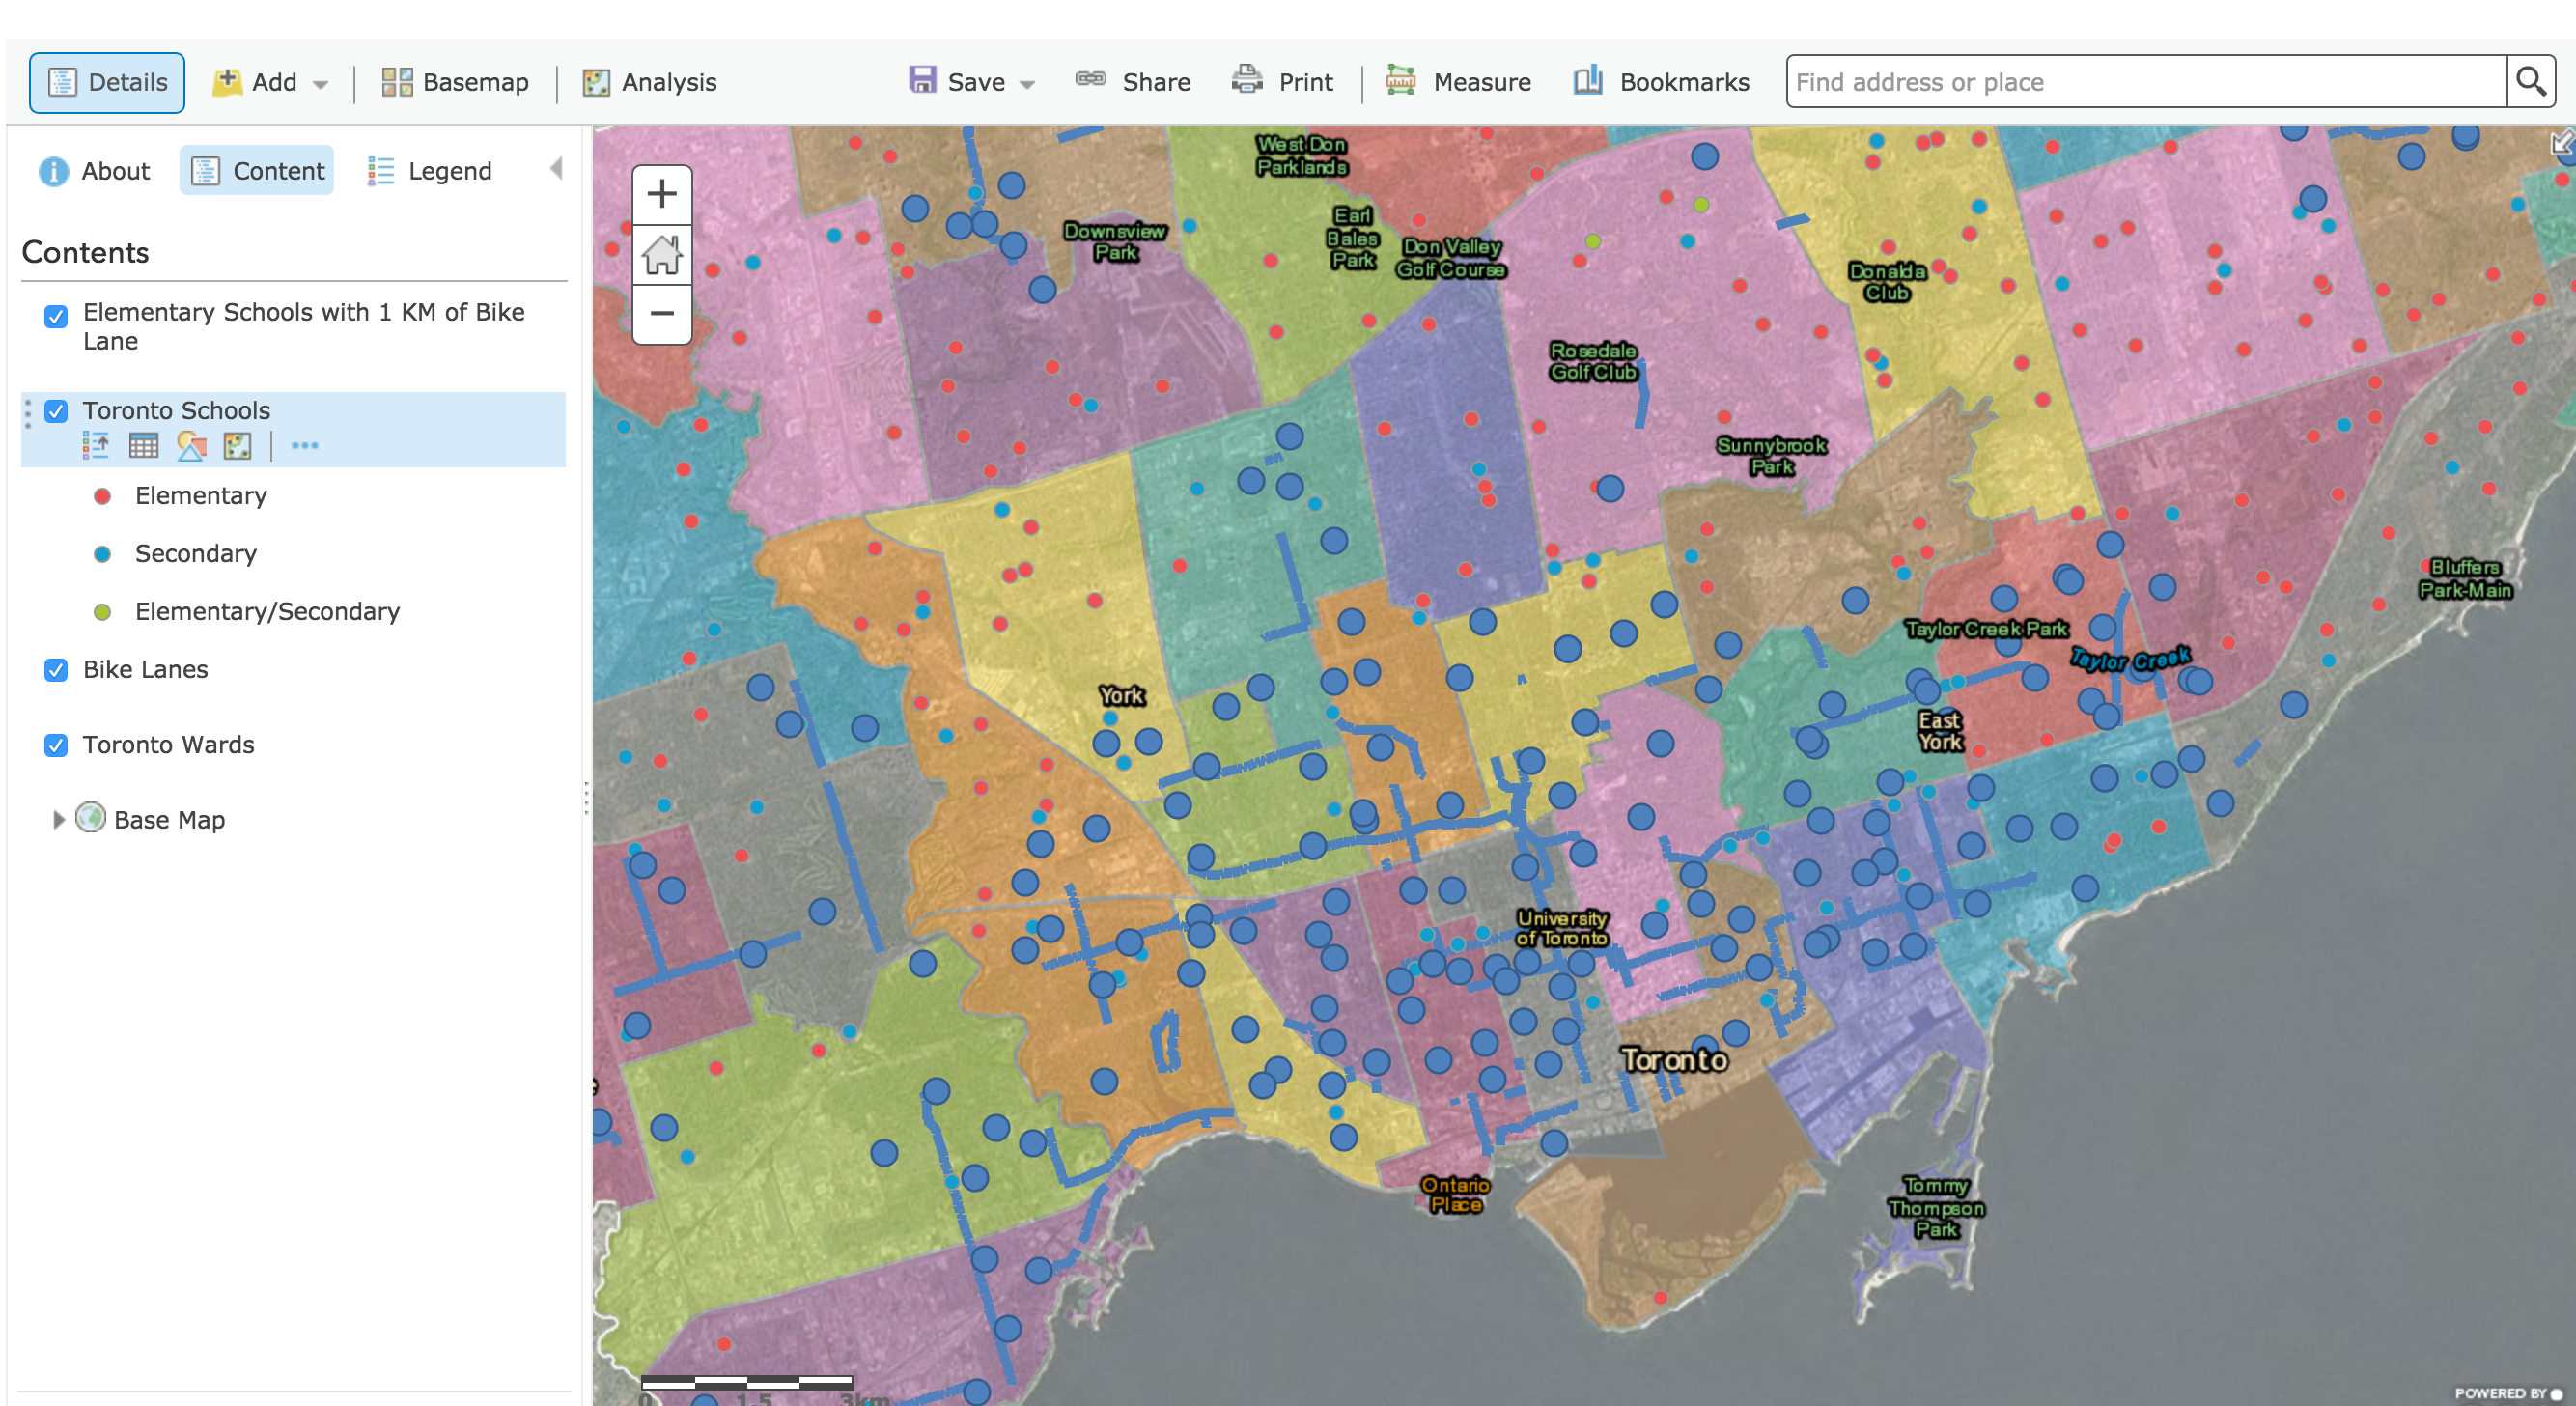Click the Print button label
2576x1406 pixels.
[1306, 82]
